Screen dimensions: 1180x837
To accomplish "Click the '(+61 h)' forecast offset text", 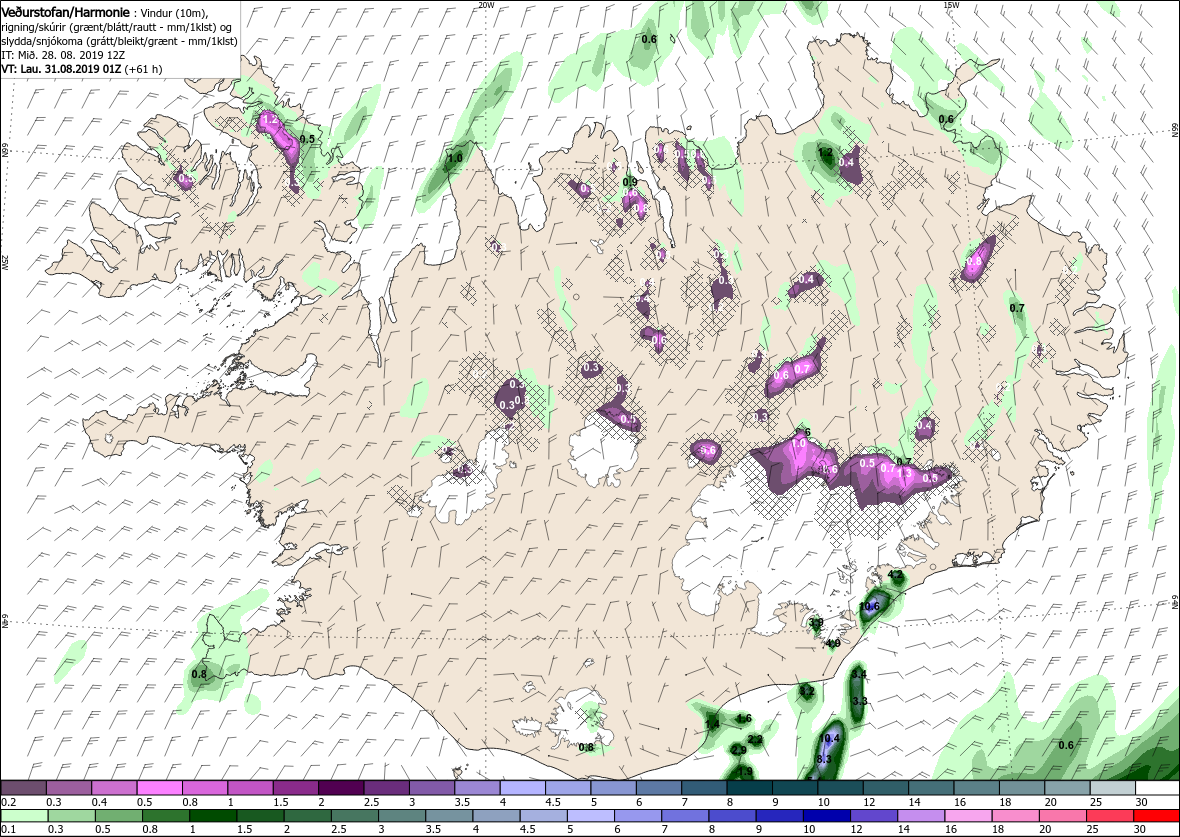I will [144, 68].
